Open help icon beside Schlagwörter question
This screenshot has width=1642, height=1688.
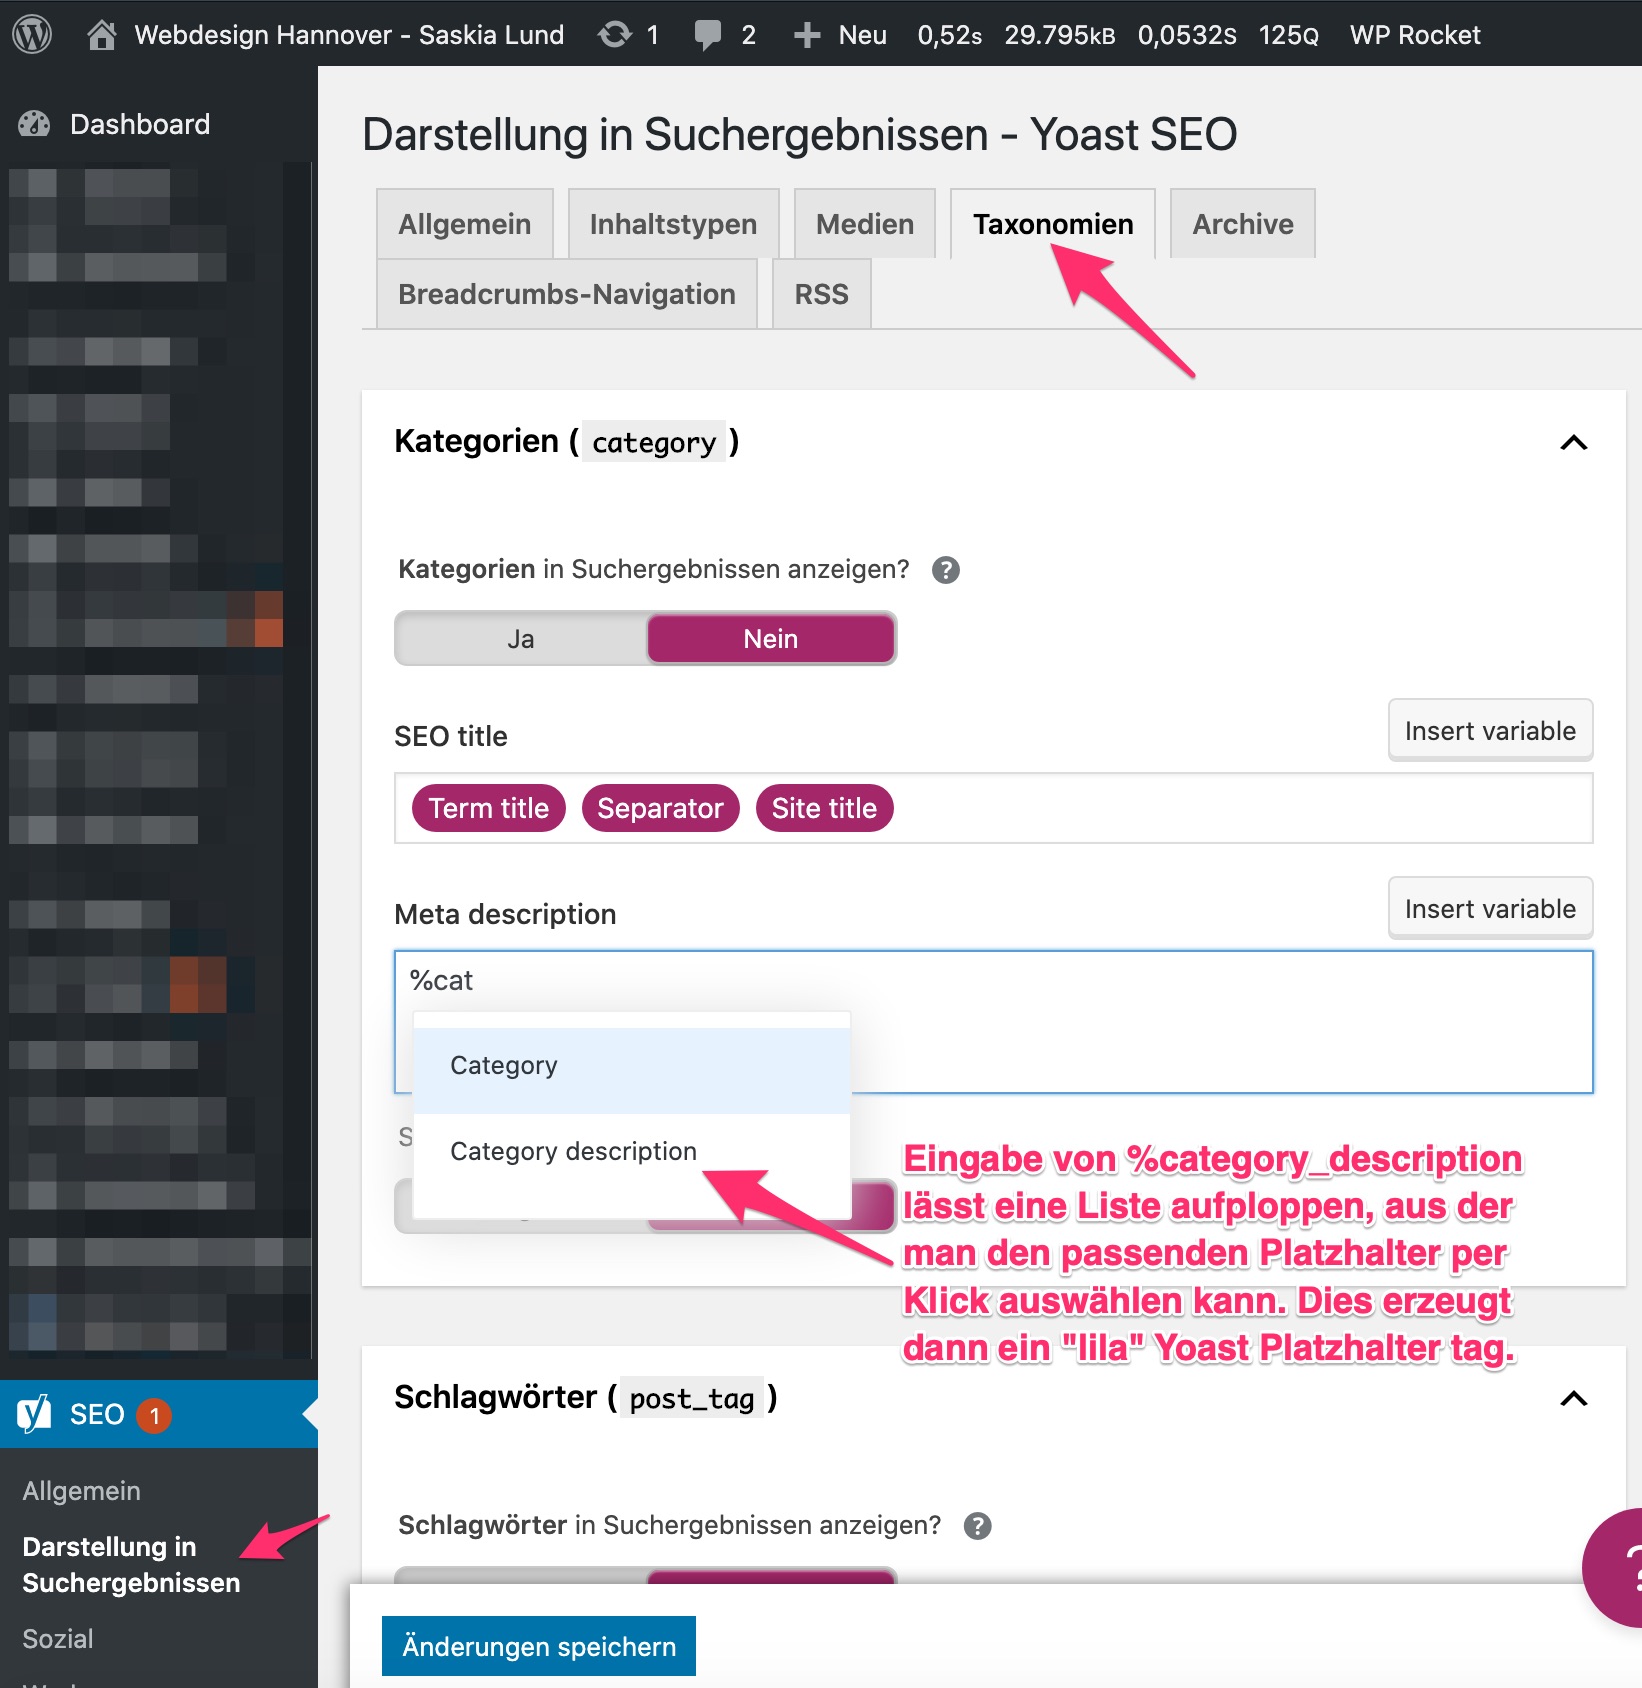click(x=977, y=1526)
